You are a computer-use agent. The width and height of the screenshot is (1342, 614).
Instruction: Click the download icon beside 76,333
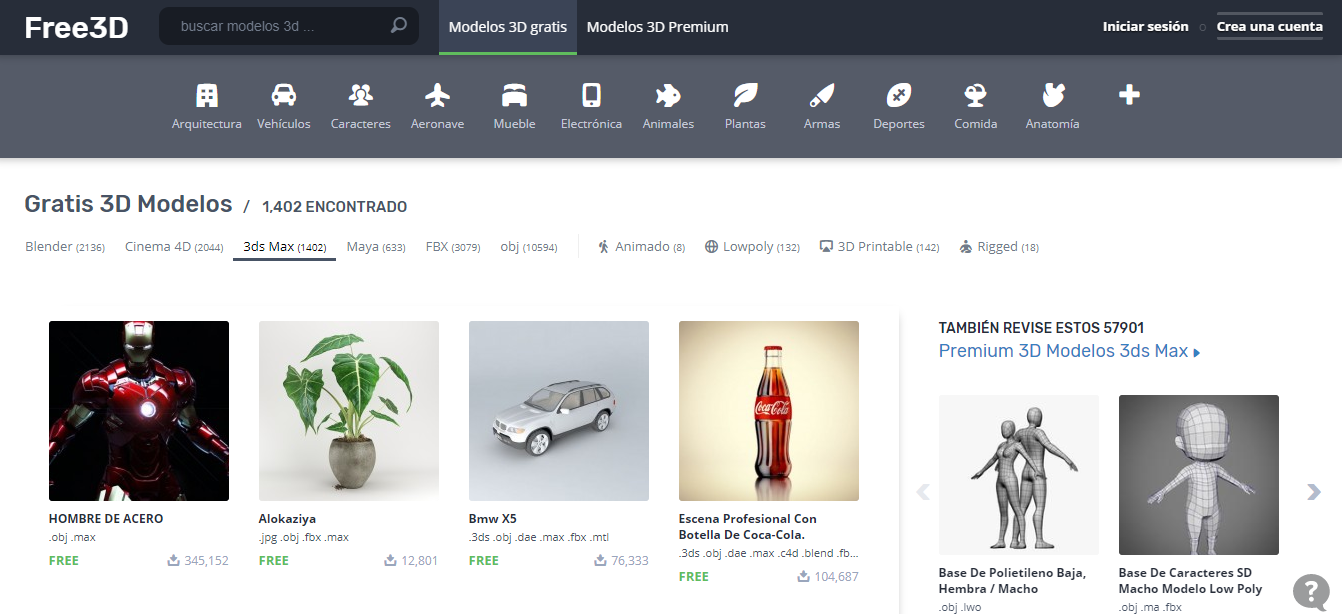point(601,561)
